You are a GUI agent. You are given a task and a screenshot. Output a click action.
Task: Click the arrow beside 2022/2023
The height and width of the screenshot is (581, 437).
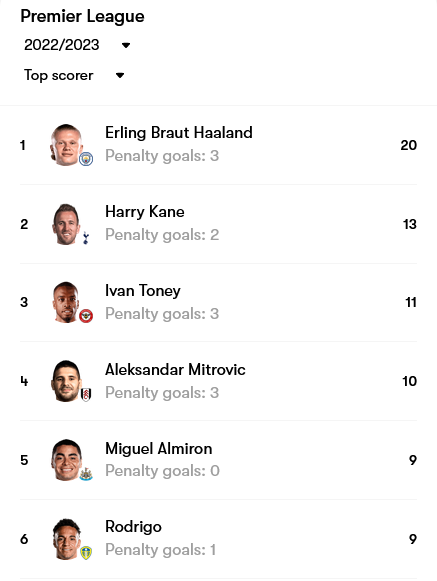coord(126,46)
